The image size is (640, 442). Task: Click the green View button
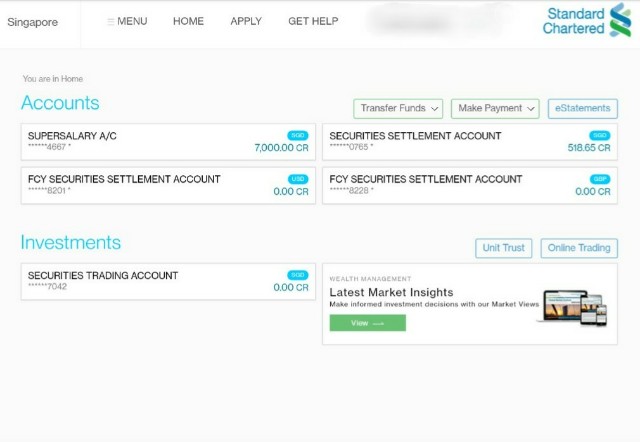tap(368, 323)
